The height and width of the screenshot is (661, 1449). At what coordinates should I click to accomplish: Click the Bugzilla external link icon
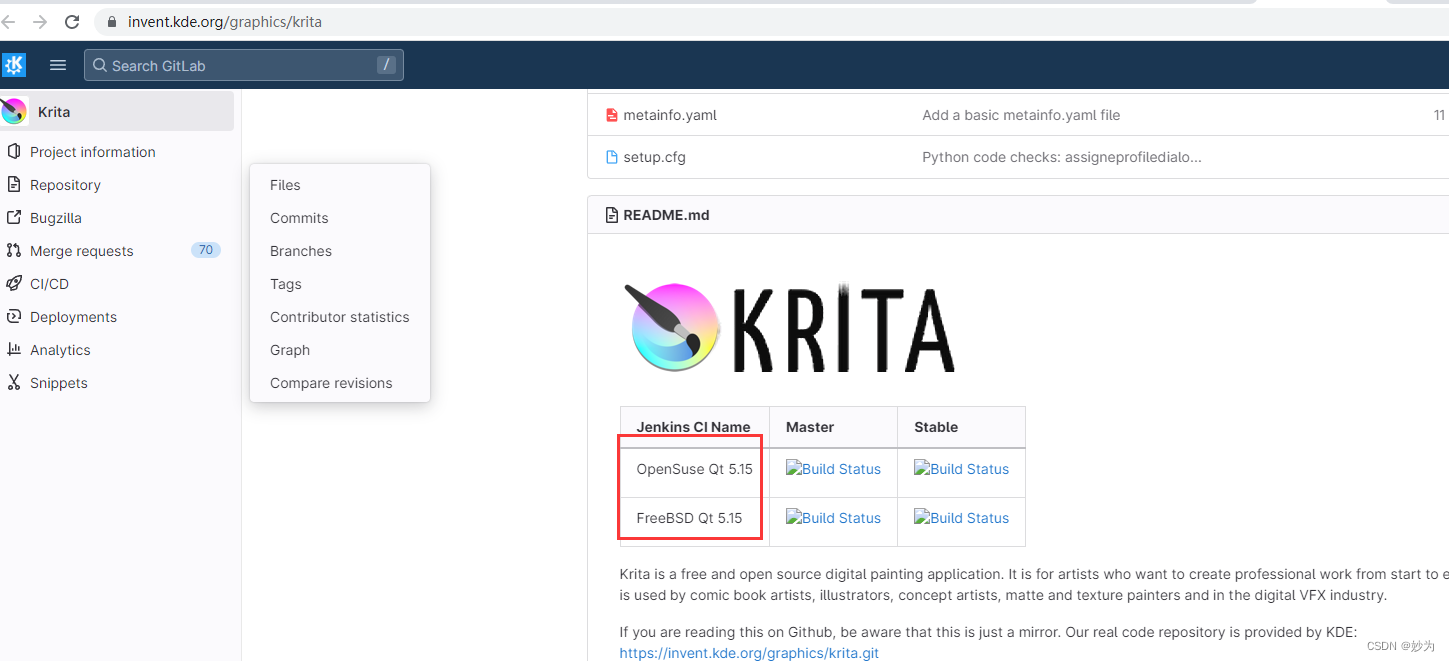pyautogui.click(x=13, y=218)
